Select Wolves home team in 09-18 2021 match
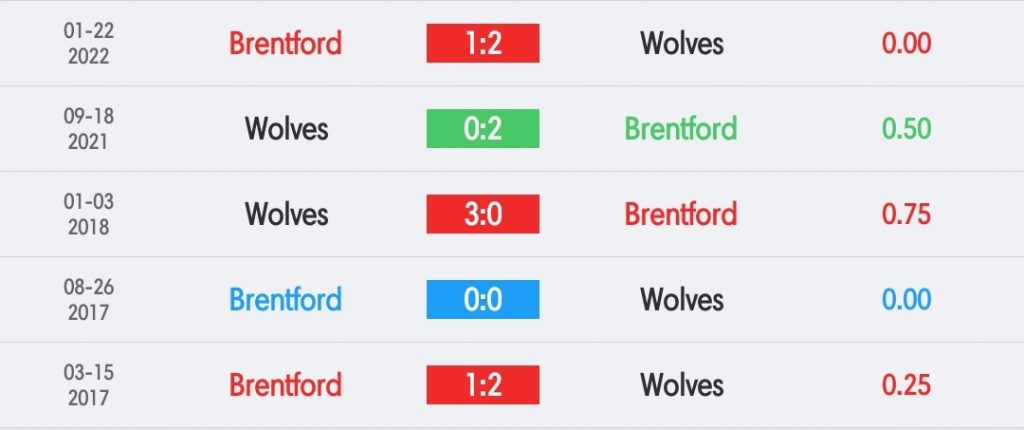Image resolution: width=1024 pixels, height=430 pixels. [286, 129]
